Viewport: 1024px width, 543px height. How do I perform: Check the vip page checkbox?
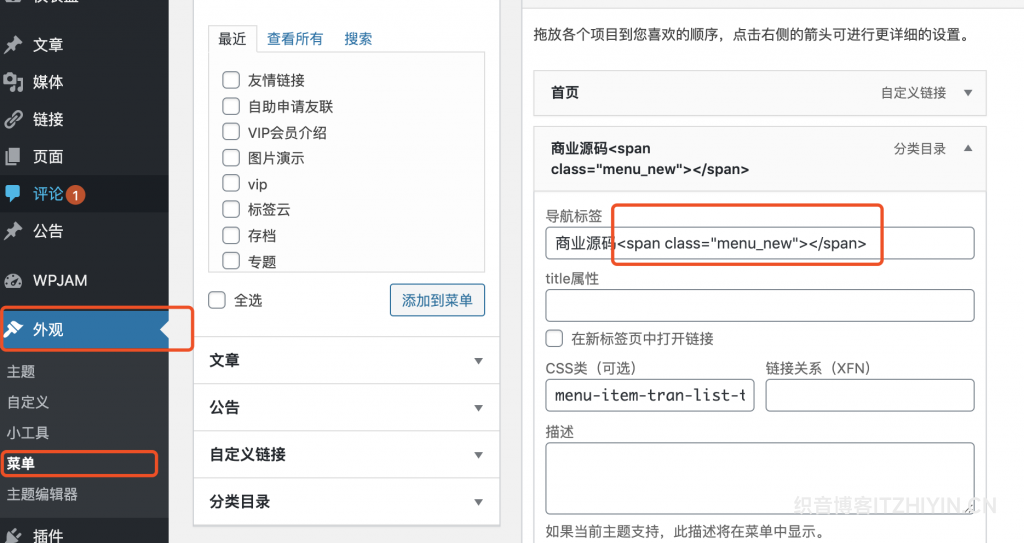click(231, 183)
